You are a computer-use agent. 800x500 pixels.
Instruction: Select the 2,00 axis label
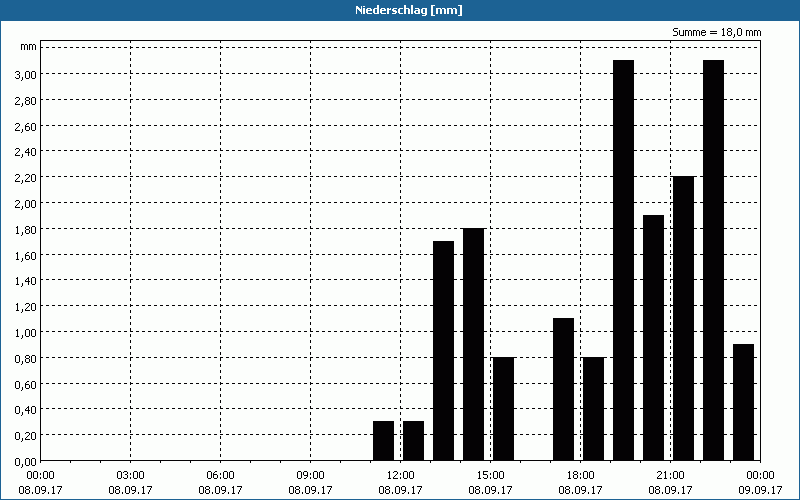26,204
